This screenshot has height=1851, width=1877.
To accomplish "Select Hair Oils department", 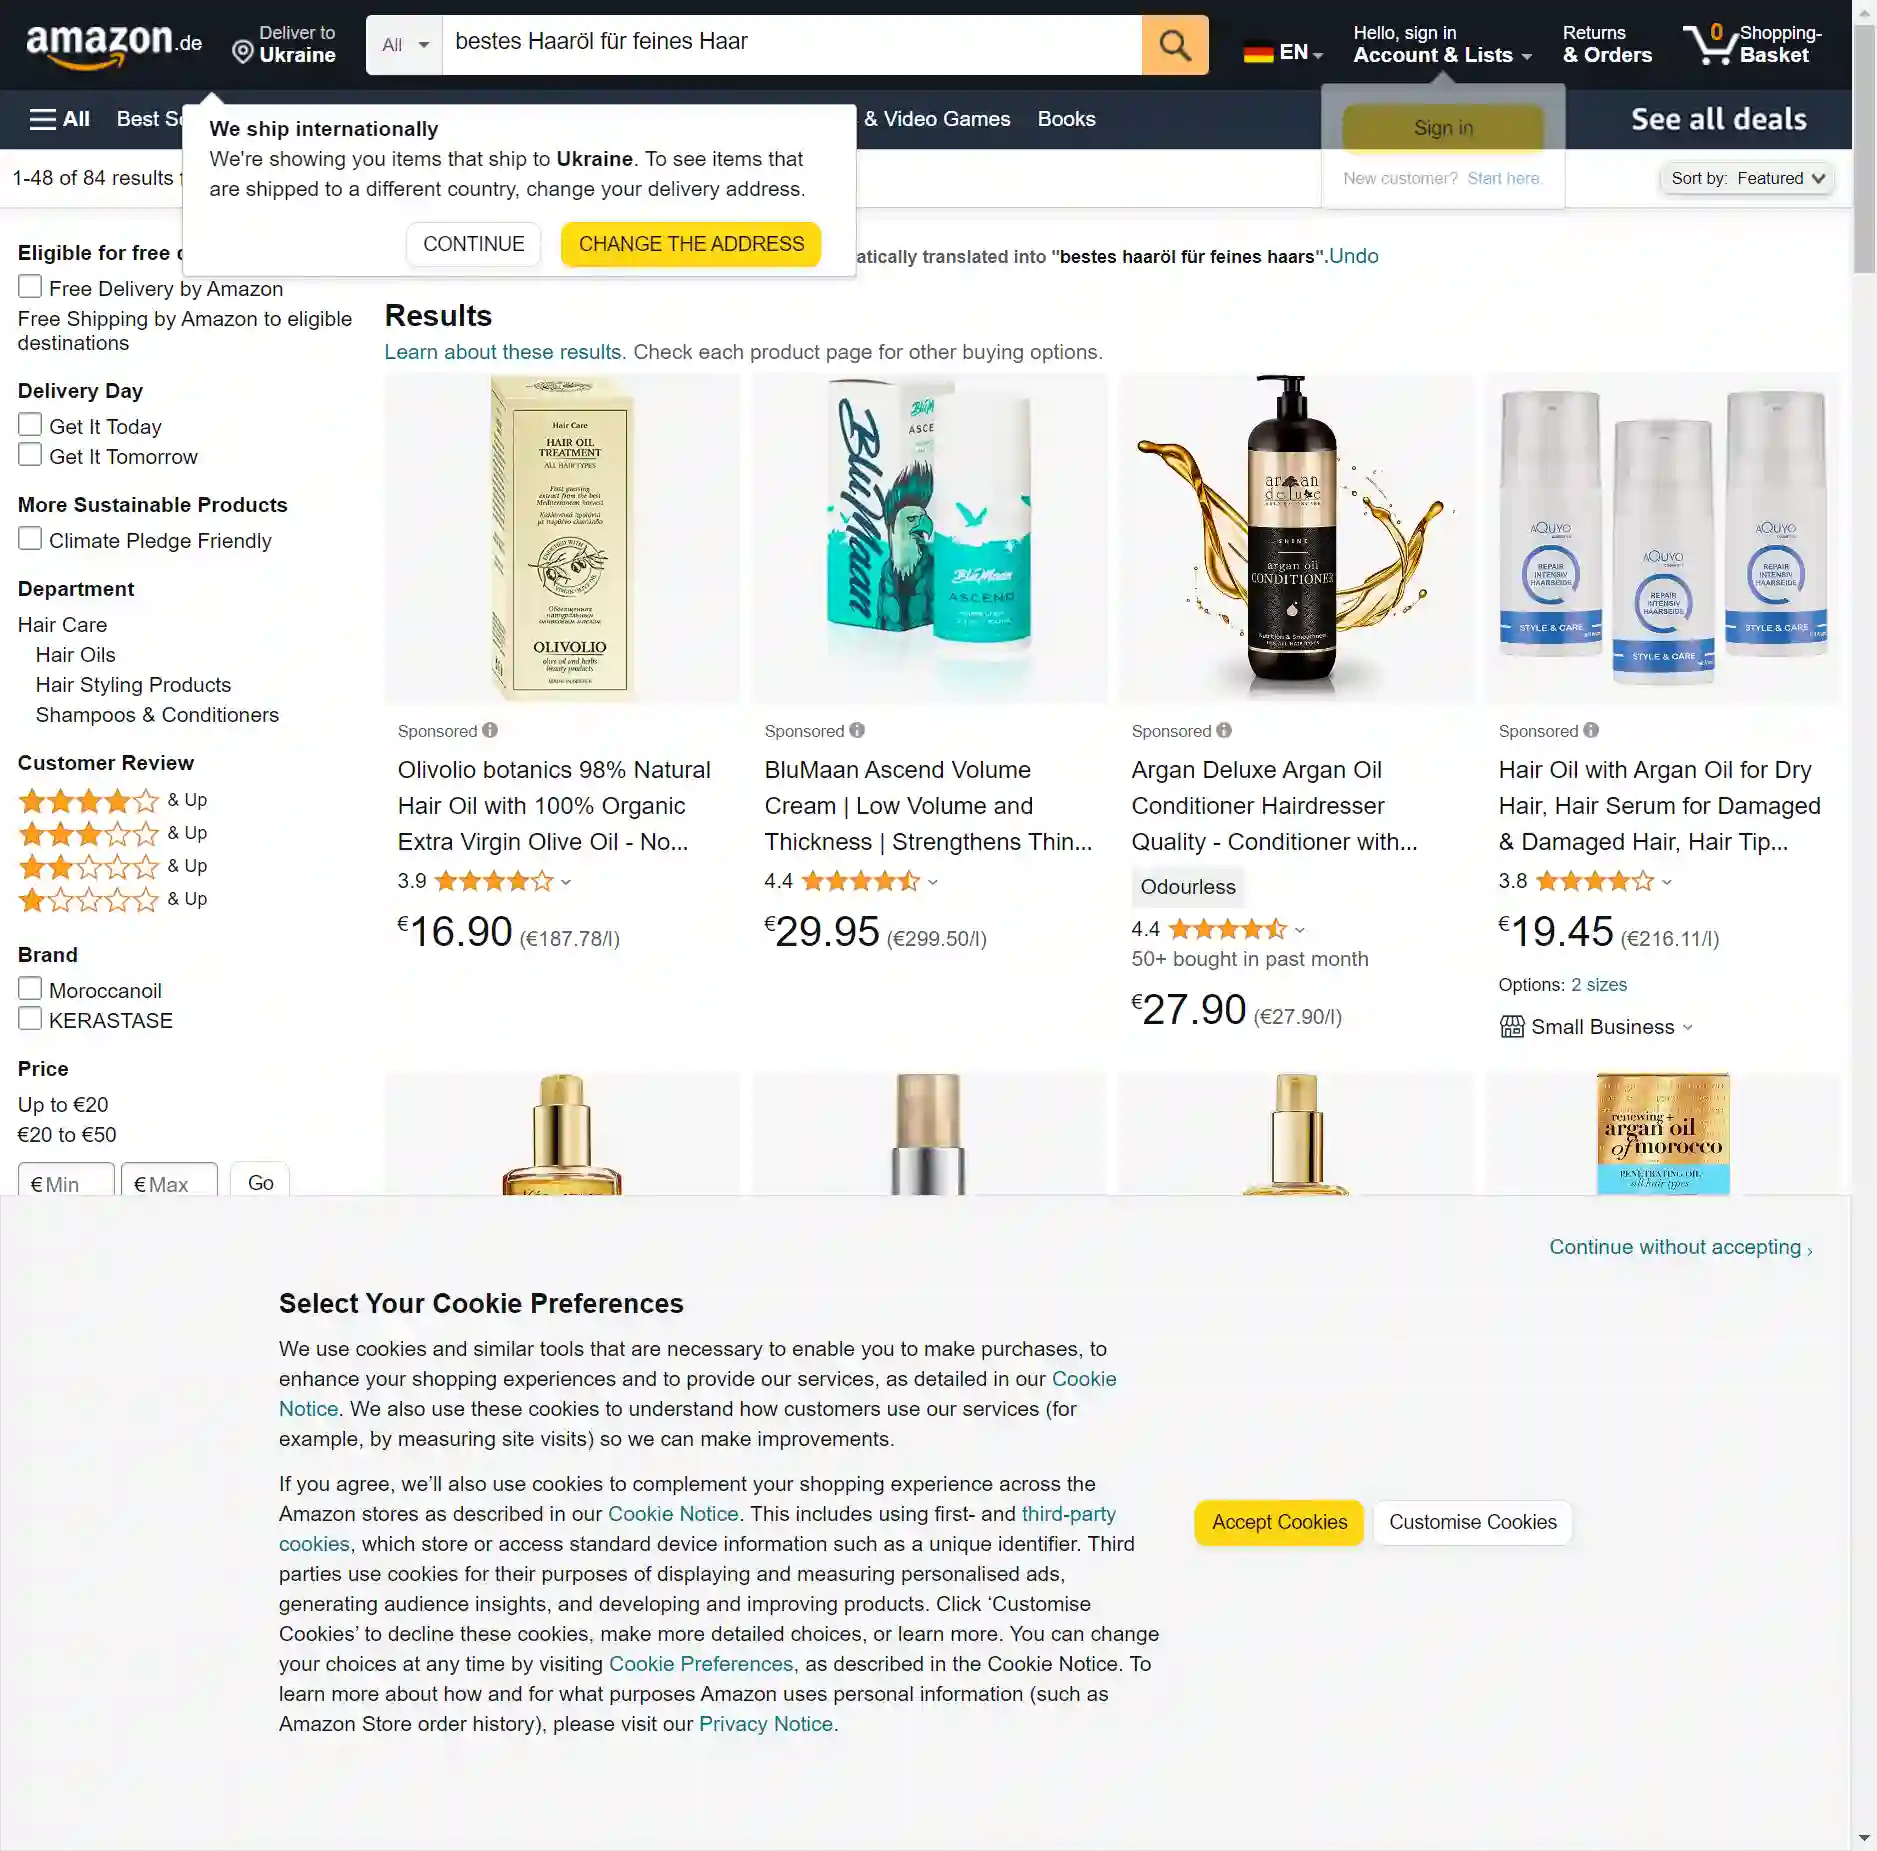I will tap(76, 655).
